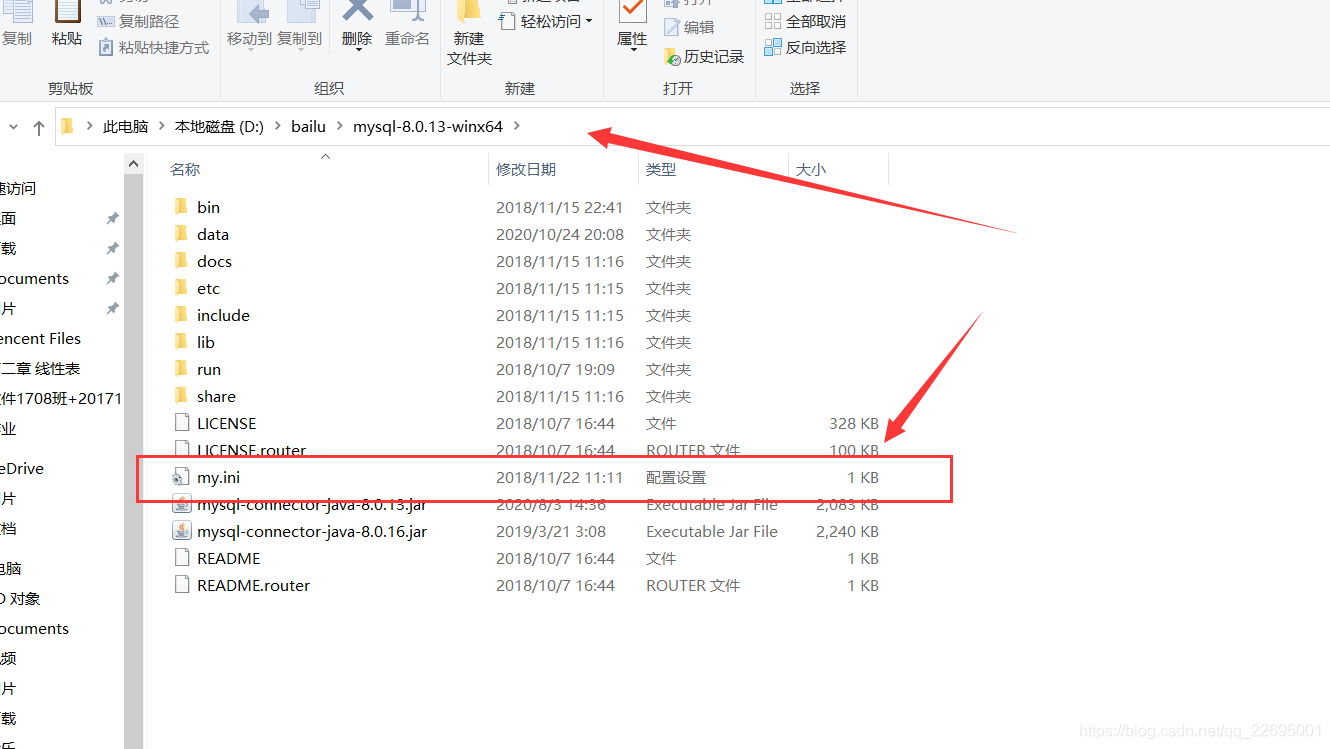Expand the chevron after 此电脑 breadcrumb

point(161,127)
